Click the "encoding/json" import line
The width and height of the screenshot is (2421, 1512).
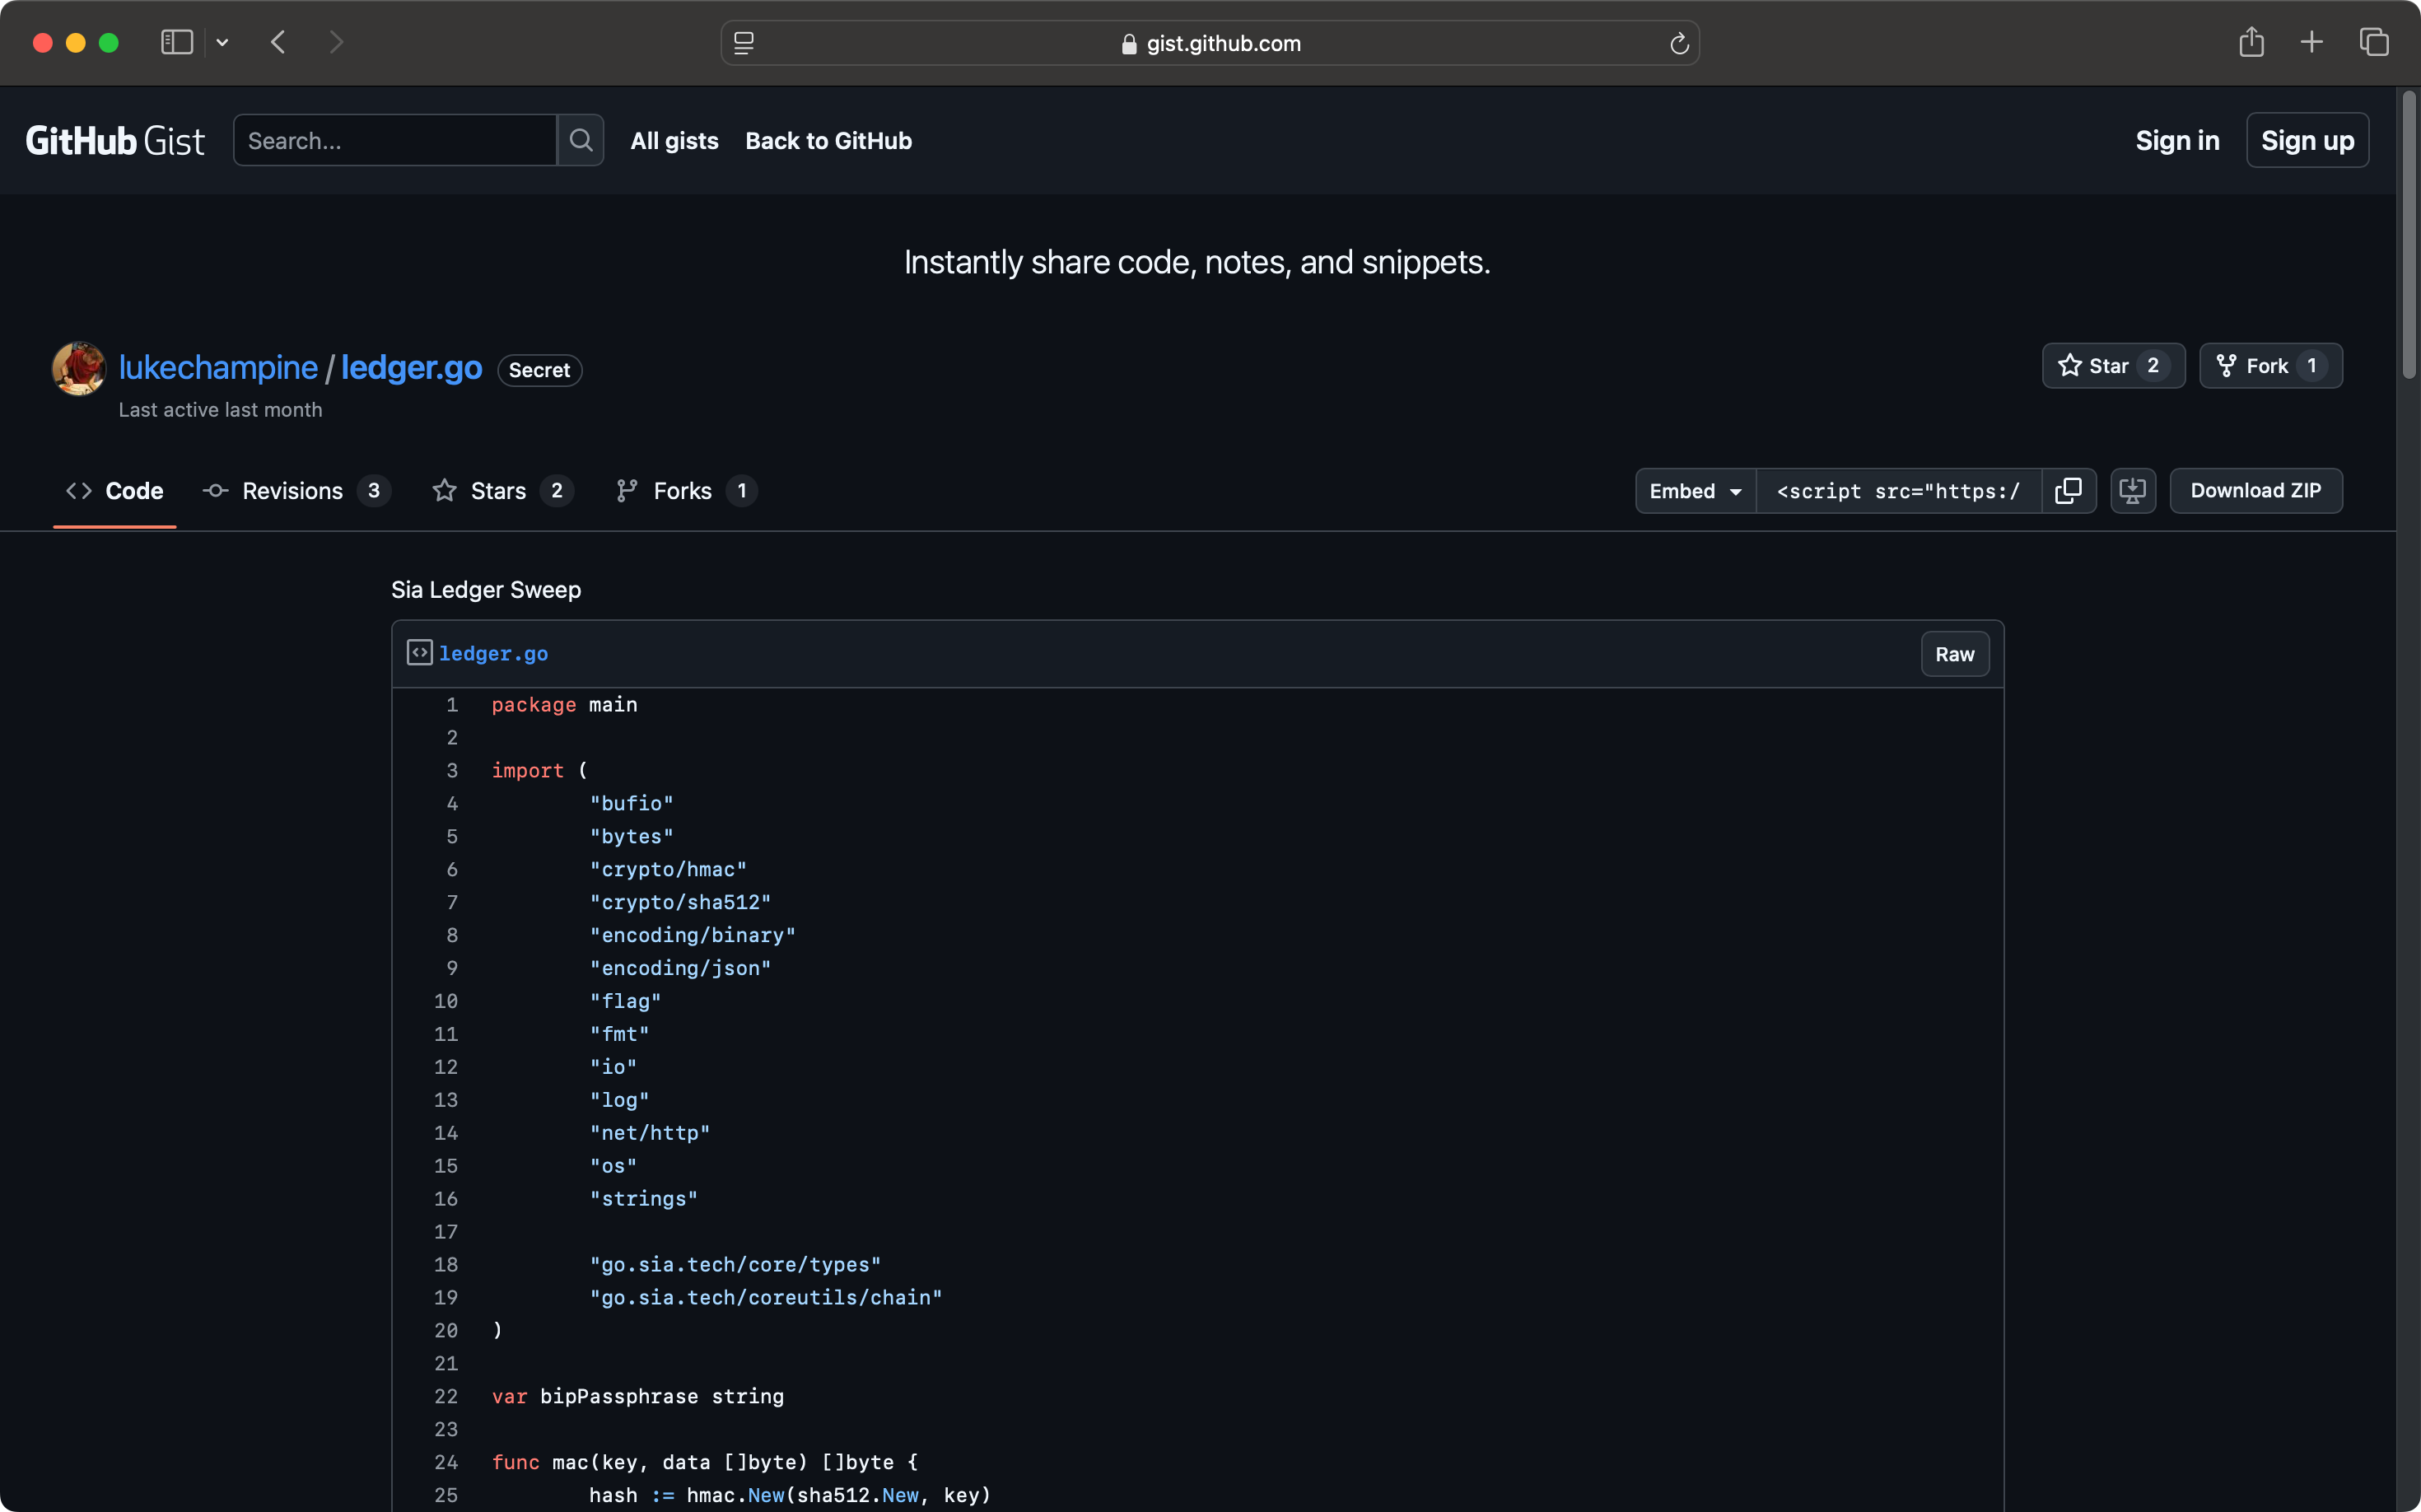(x=680, y=968)
